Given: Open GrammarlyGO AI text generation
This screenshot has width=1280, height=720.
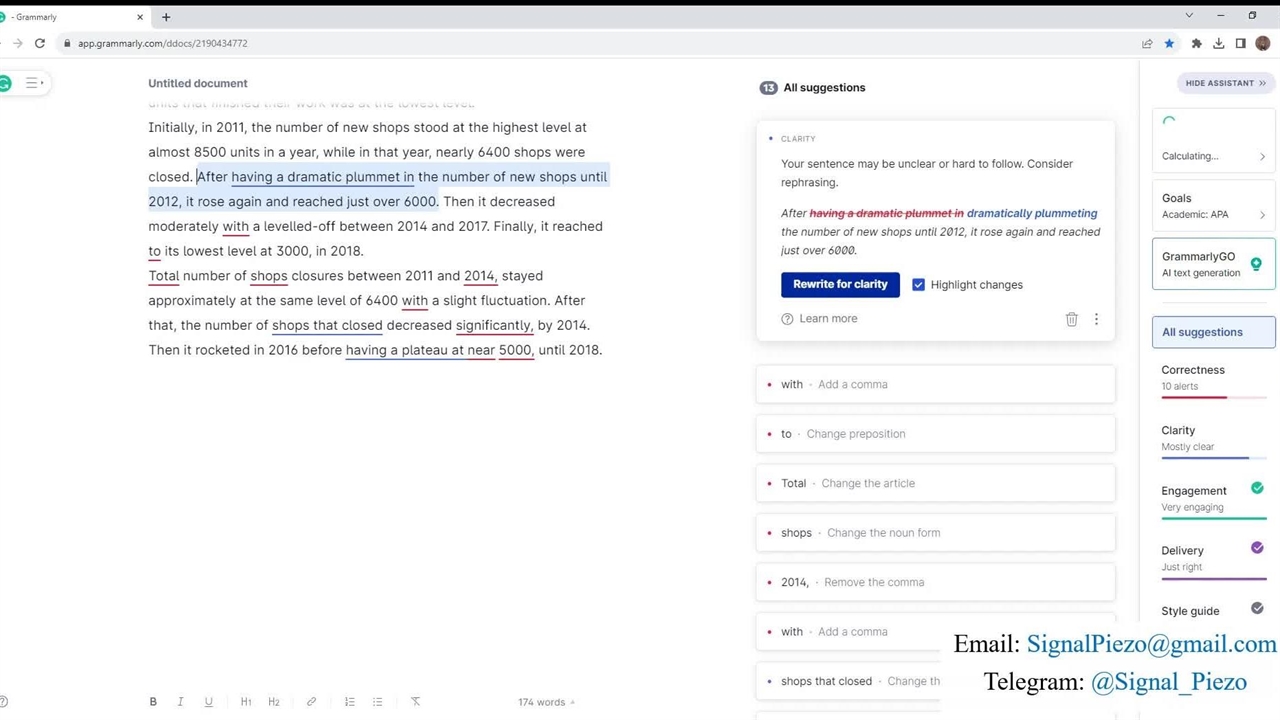Looking at the screenshot, I should 1213,264.
